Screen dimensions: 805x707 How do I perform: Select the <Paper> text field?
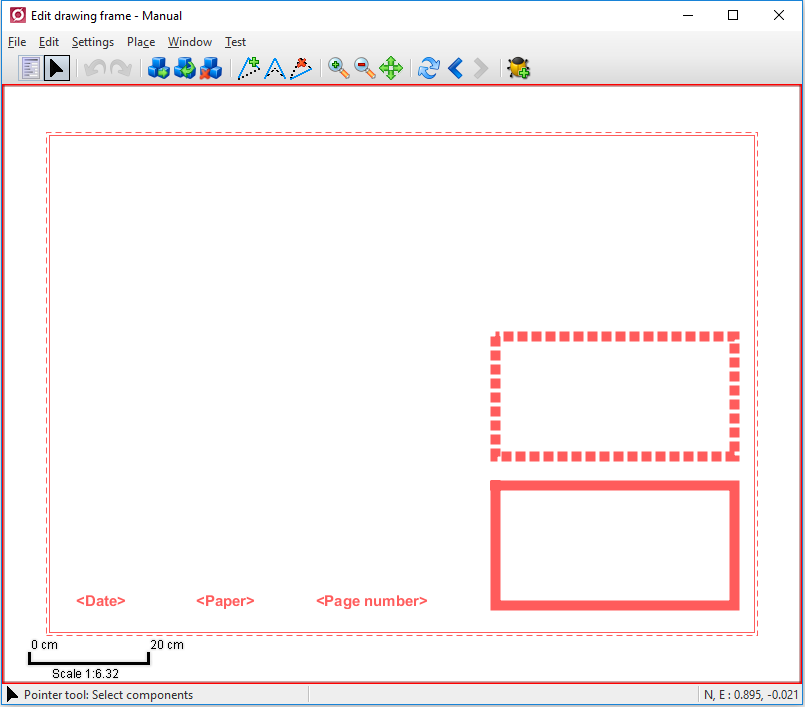point(225,601)
